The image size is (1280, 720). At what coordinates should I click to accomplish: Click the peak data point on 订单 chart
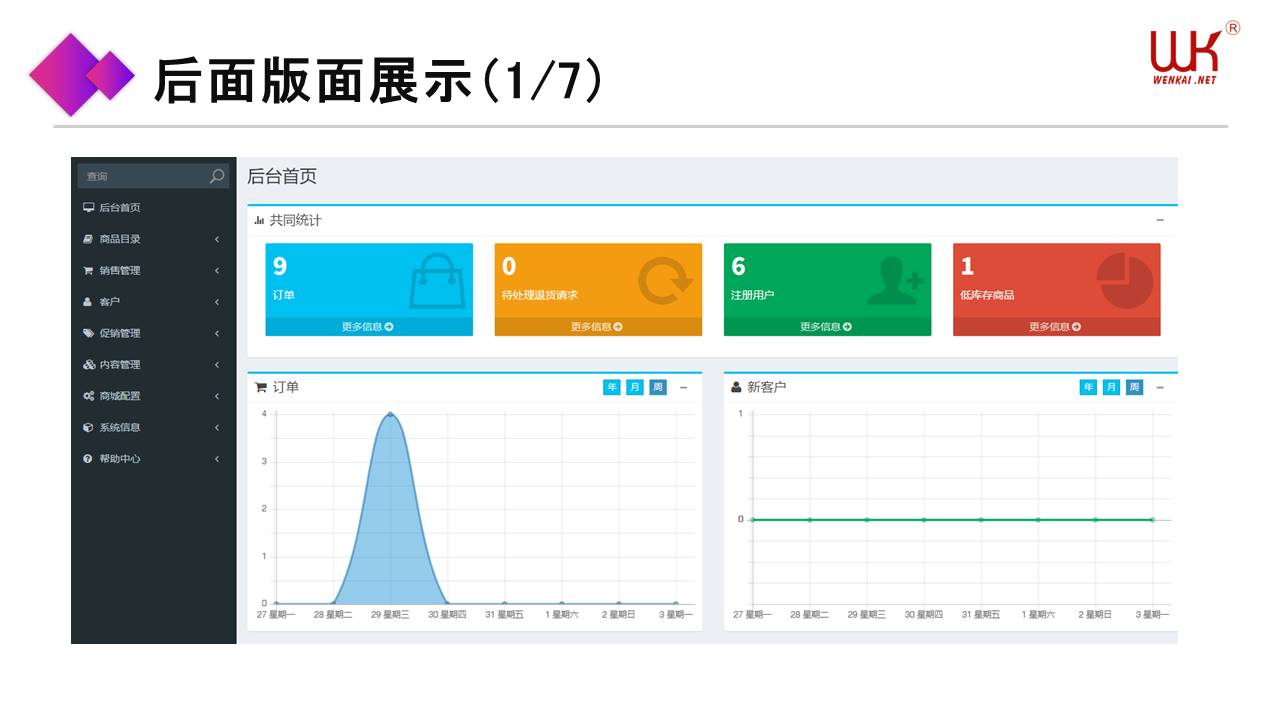(390, 414)
